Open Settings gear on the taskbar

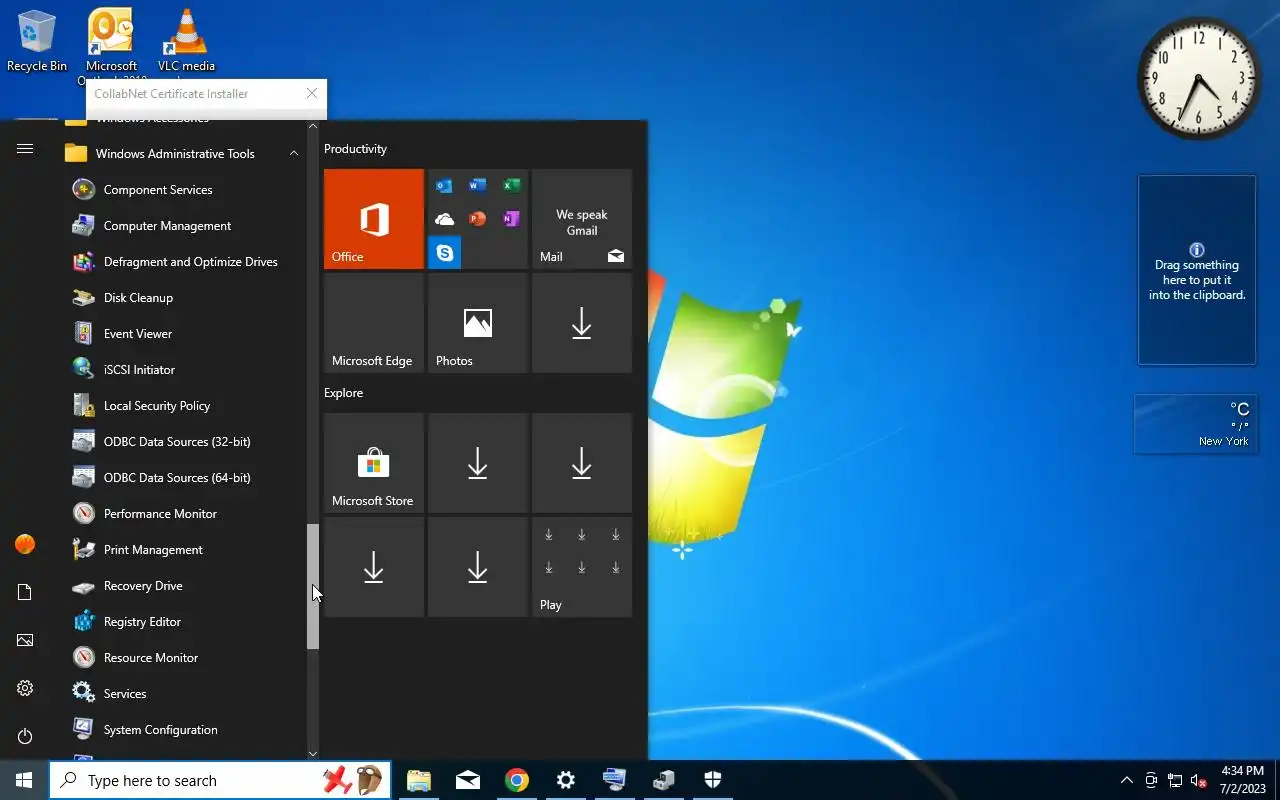pyautogui.click(x=566, y=780)
